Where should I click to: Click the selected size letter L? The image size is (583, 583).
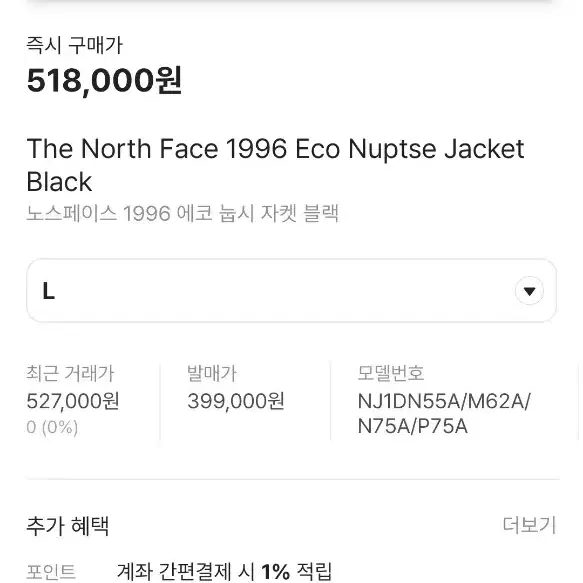[x=49, y=291]
